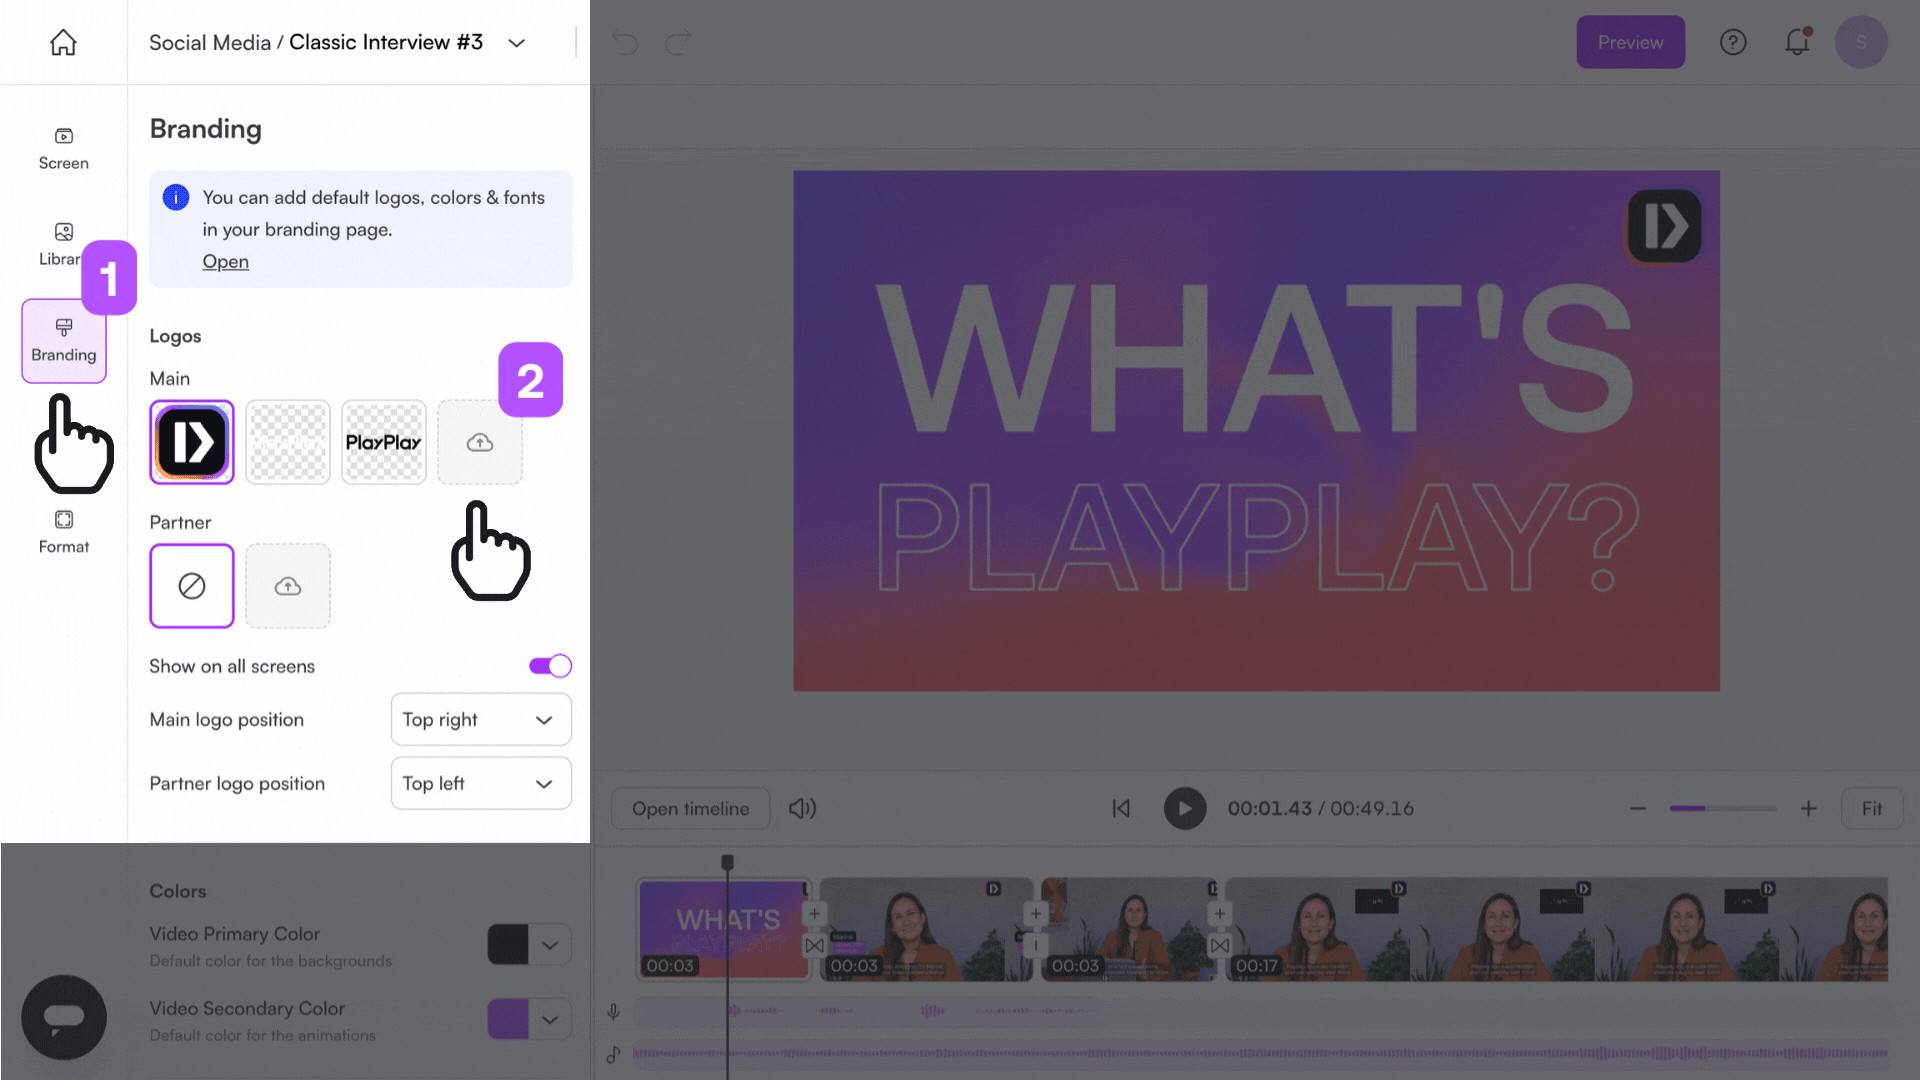Mute audio with the speaker icon
Image resolution: width=1920 pixels, height=1080 pixels.
(x=802, y=809)
